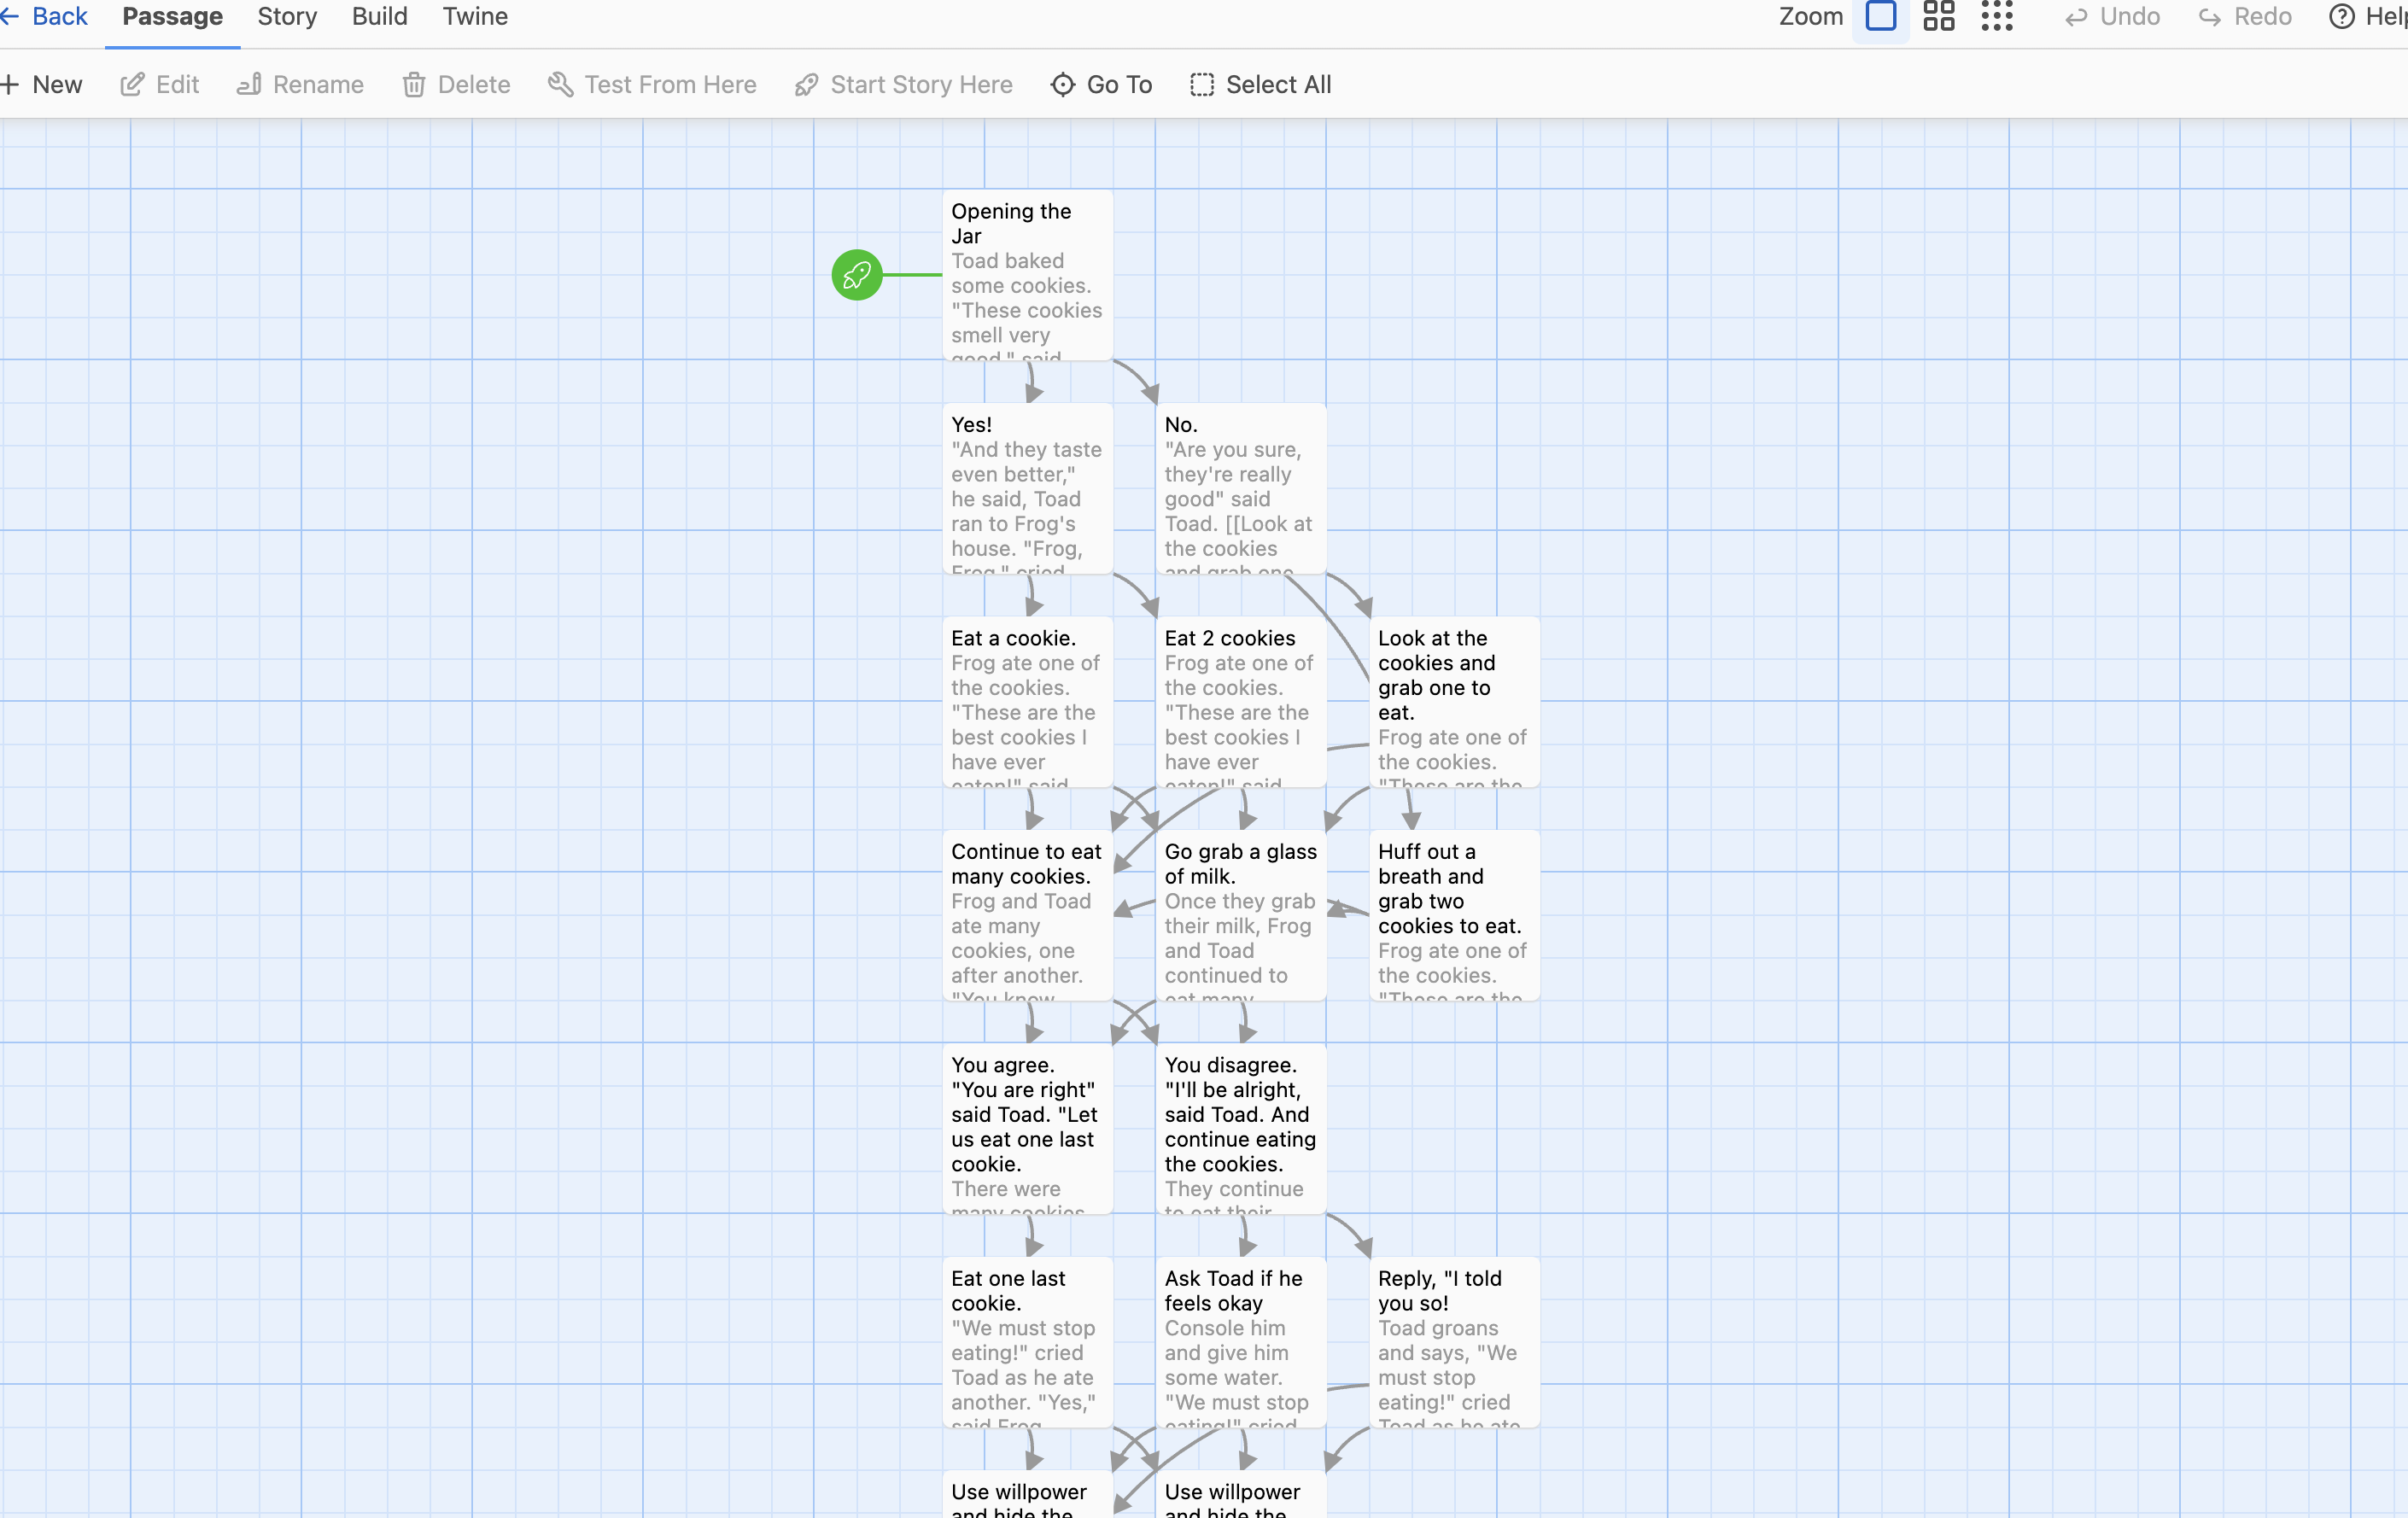
Task: Go Back to the library
Action: tap(45, 17)
